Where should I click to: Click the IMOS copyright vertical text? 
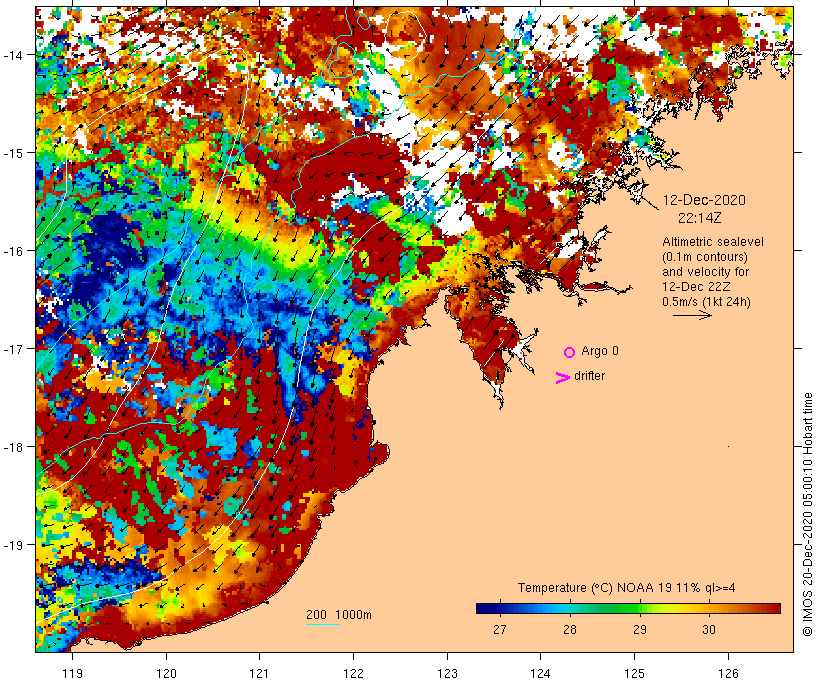[x=808, y=514]
